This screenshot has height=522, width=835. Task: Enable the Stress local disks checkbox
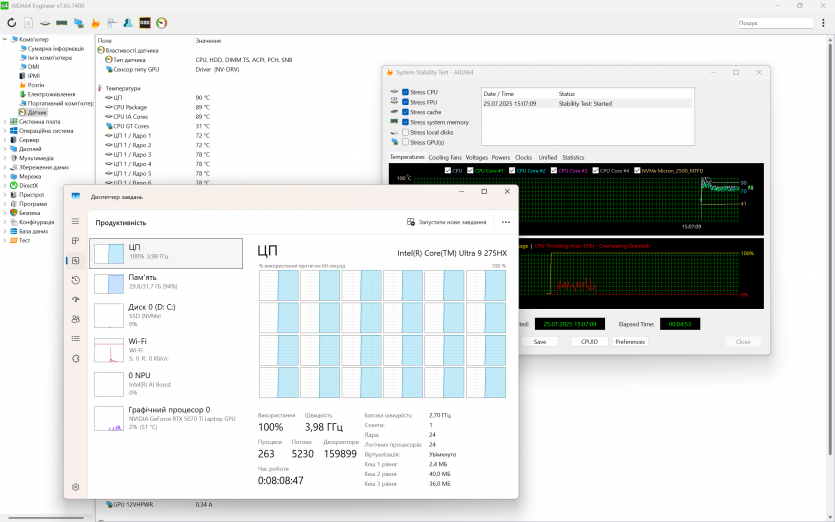click(x=405, y=132)
